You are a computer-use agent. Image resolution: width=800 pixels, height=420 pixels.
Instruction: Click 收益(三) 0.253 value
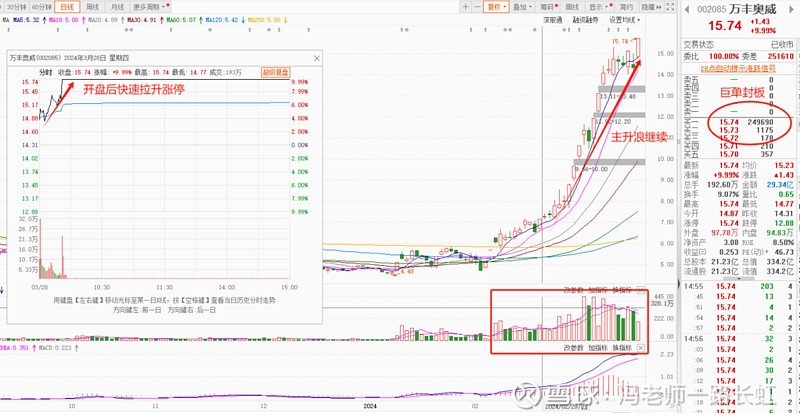[729, 252]
